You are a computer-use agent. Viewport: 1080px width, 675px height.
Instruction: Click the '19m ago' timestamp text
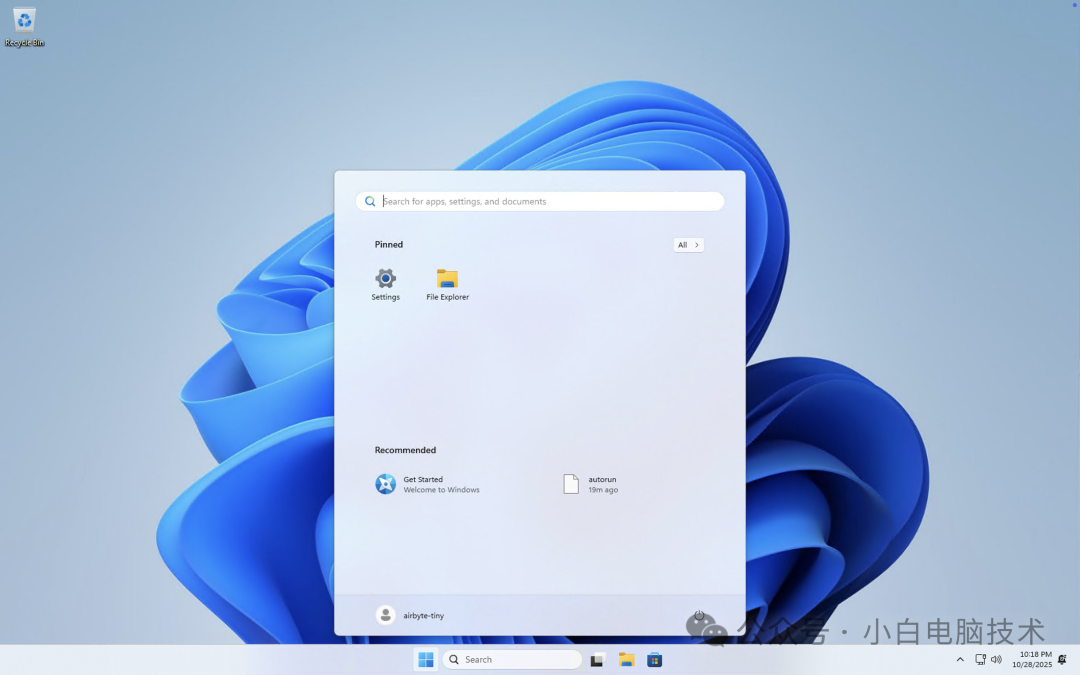(603, 490)
